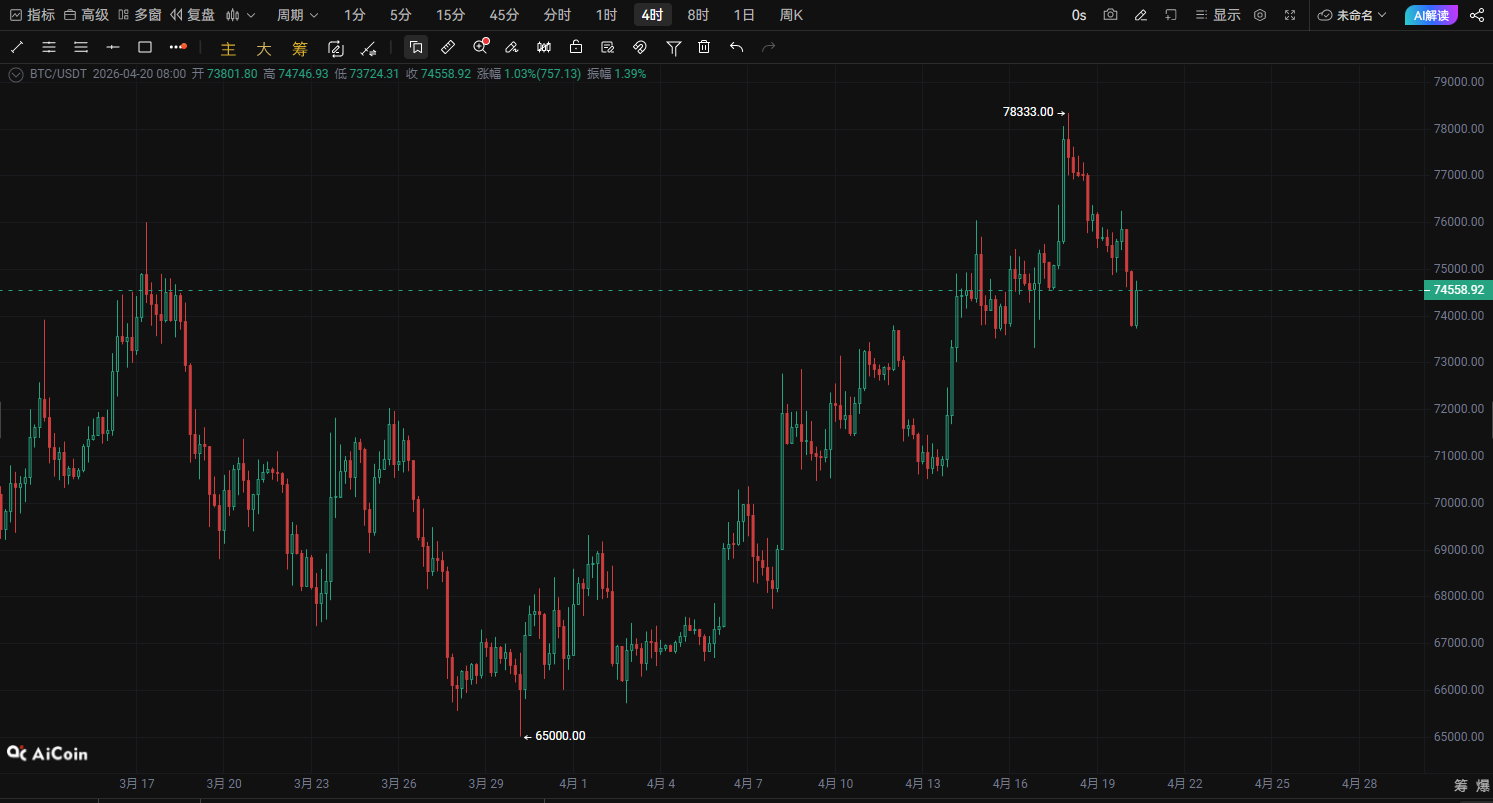Image resolution: width=1493 pixels, height=803 pixels.
Task: Open the AI解读 analysis button
Action: (x=1431, y=15)
